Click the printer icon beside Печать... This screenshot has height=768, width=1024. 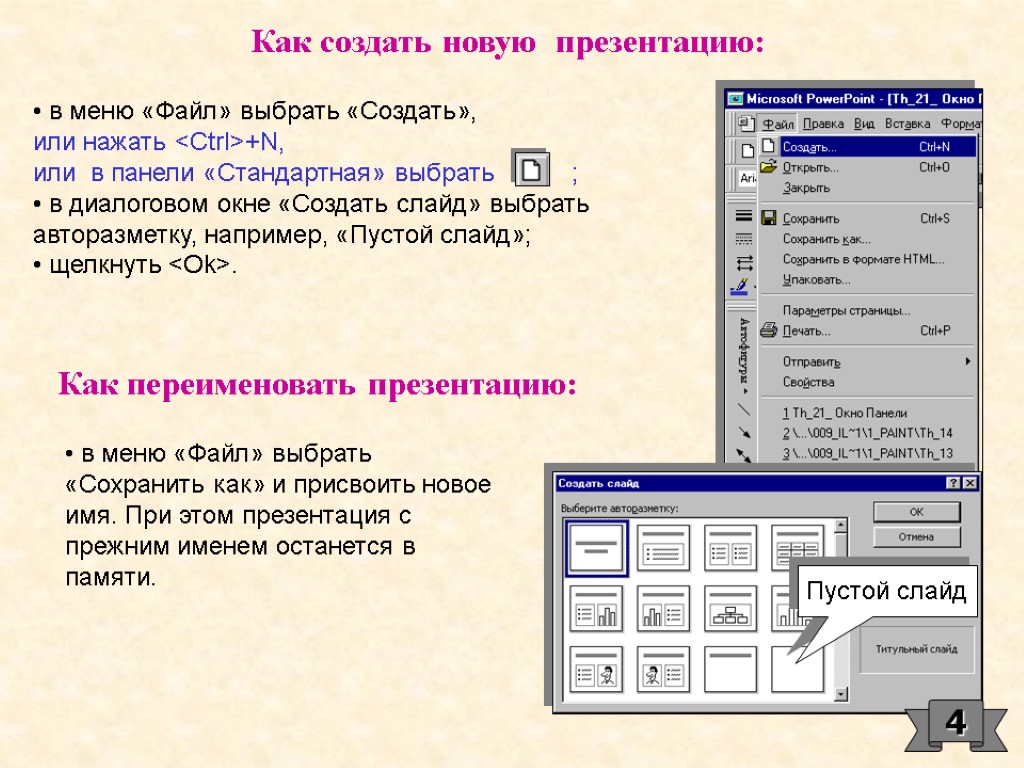tap(769, 330)
